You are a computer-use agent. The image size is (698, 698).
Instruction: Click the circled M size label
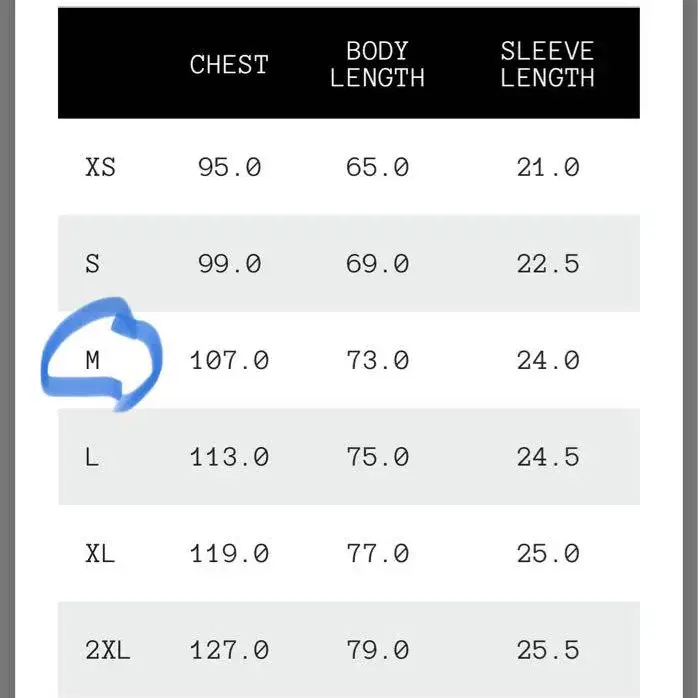point(92,360)
